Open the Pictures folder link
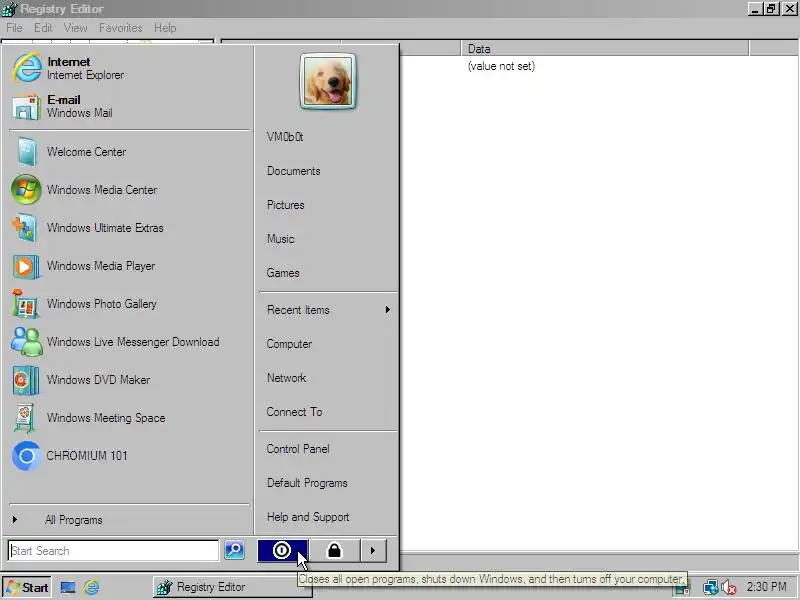800x600 pixels. tap(286, 205)
